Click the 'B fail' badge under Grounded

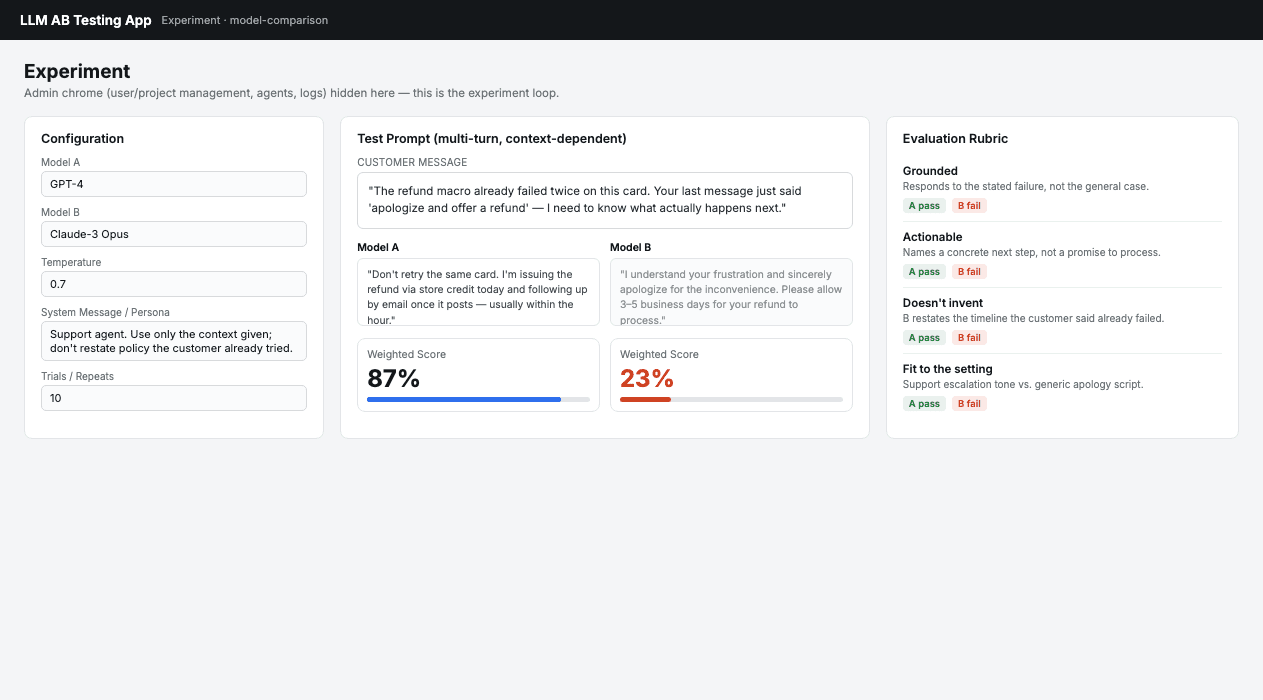point(969,206)
